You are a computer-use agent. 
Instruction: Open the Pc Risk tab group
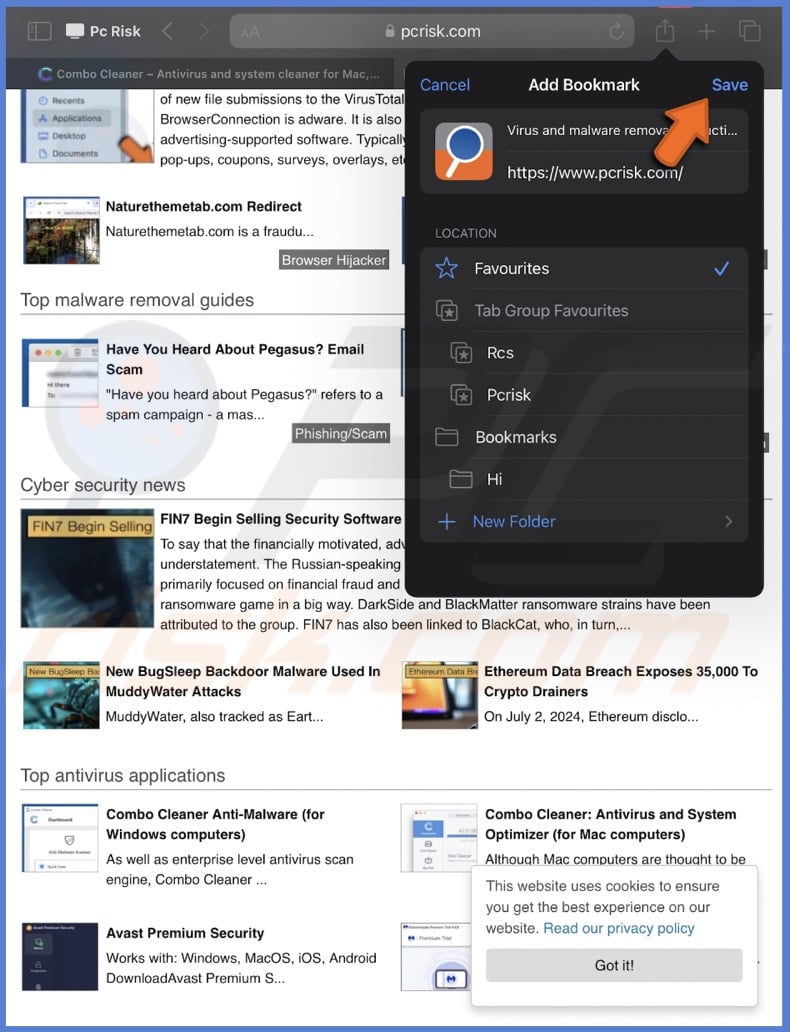[x=103, y=31]
